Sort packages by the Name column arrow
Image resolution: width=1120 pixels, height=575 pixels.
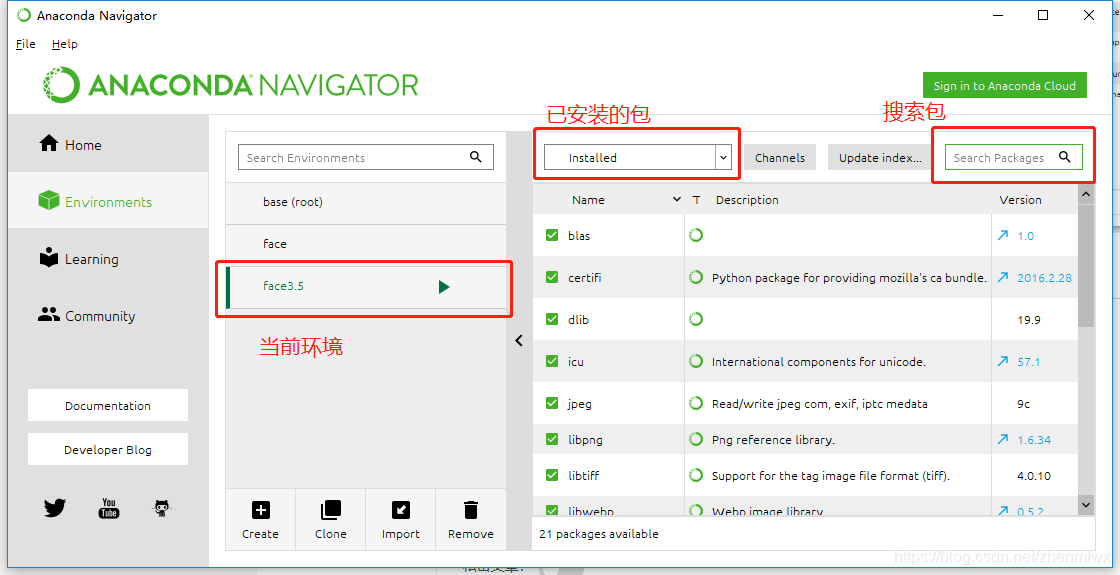point(676,199)
